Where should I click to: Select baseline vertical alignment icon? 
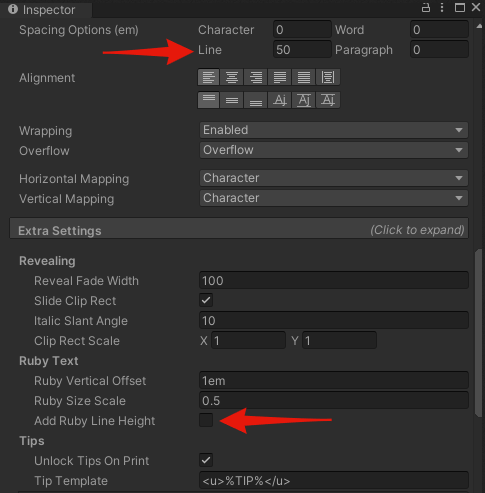(x=280, y=100)
